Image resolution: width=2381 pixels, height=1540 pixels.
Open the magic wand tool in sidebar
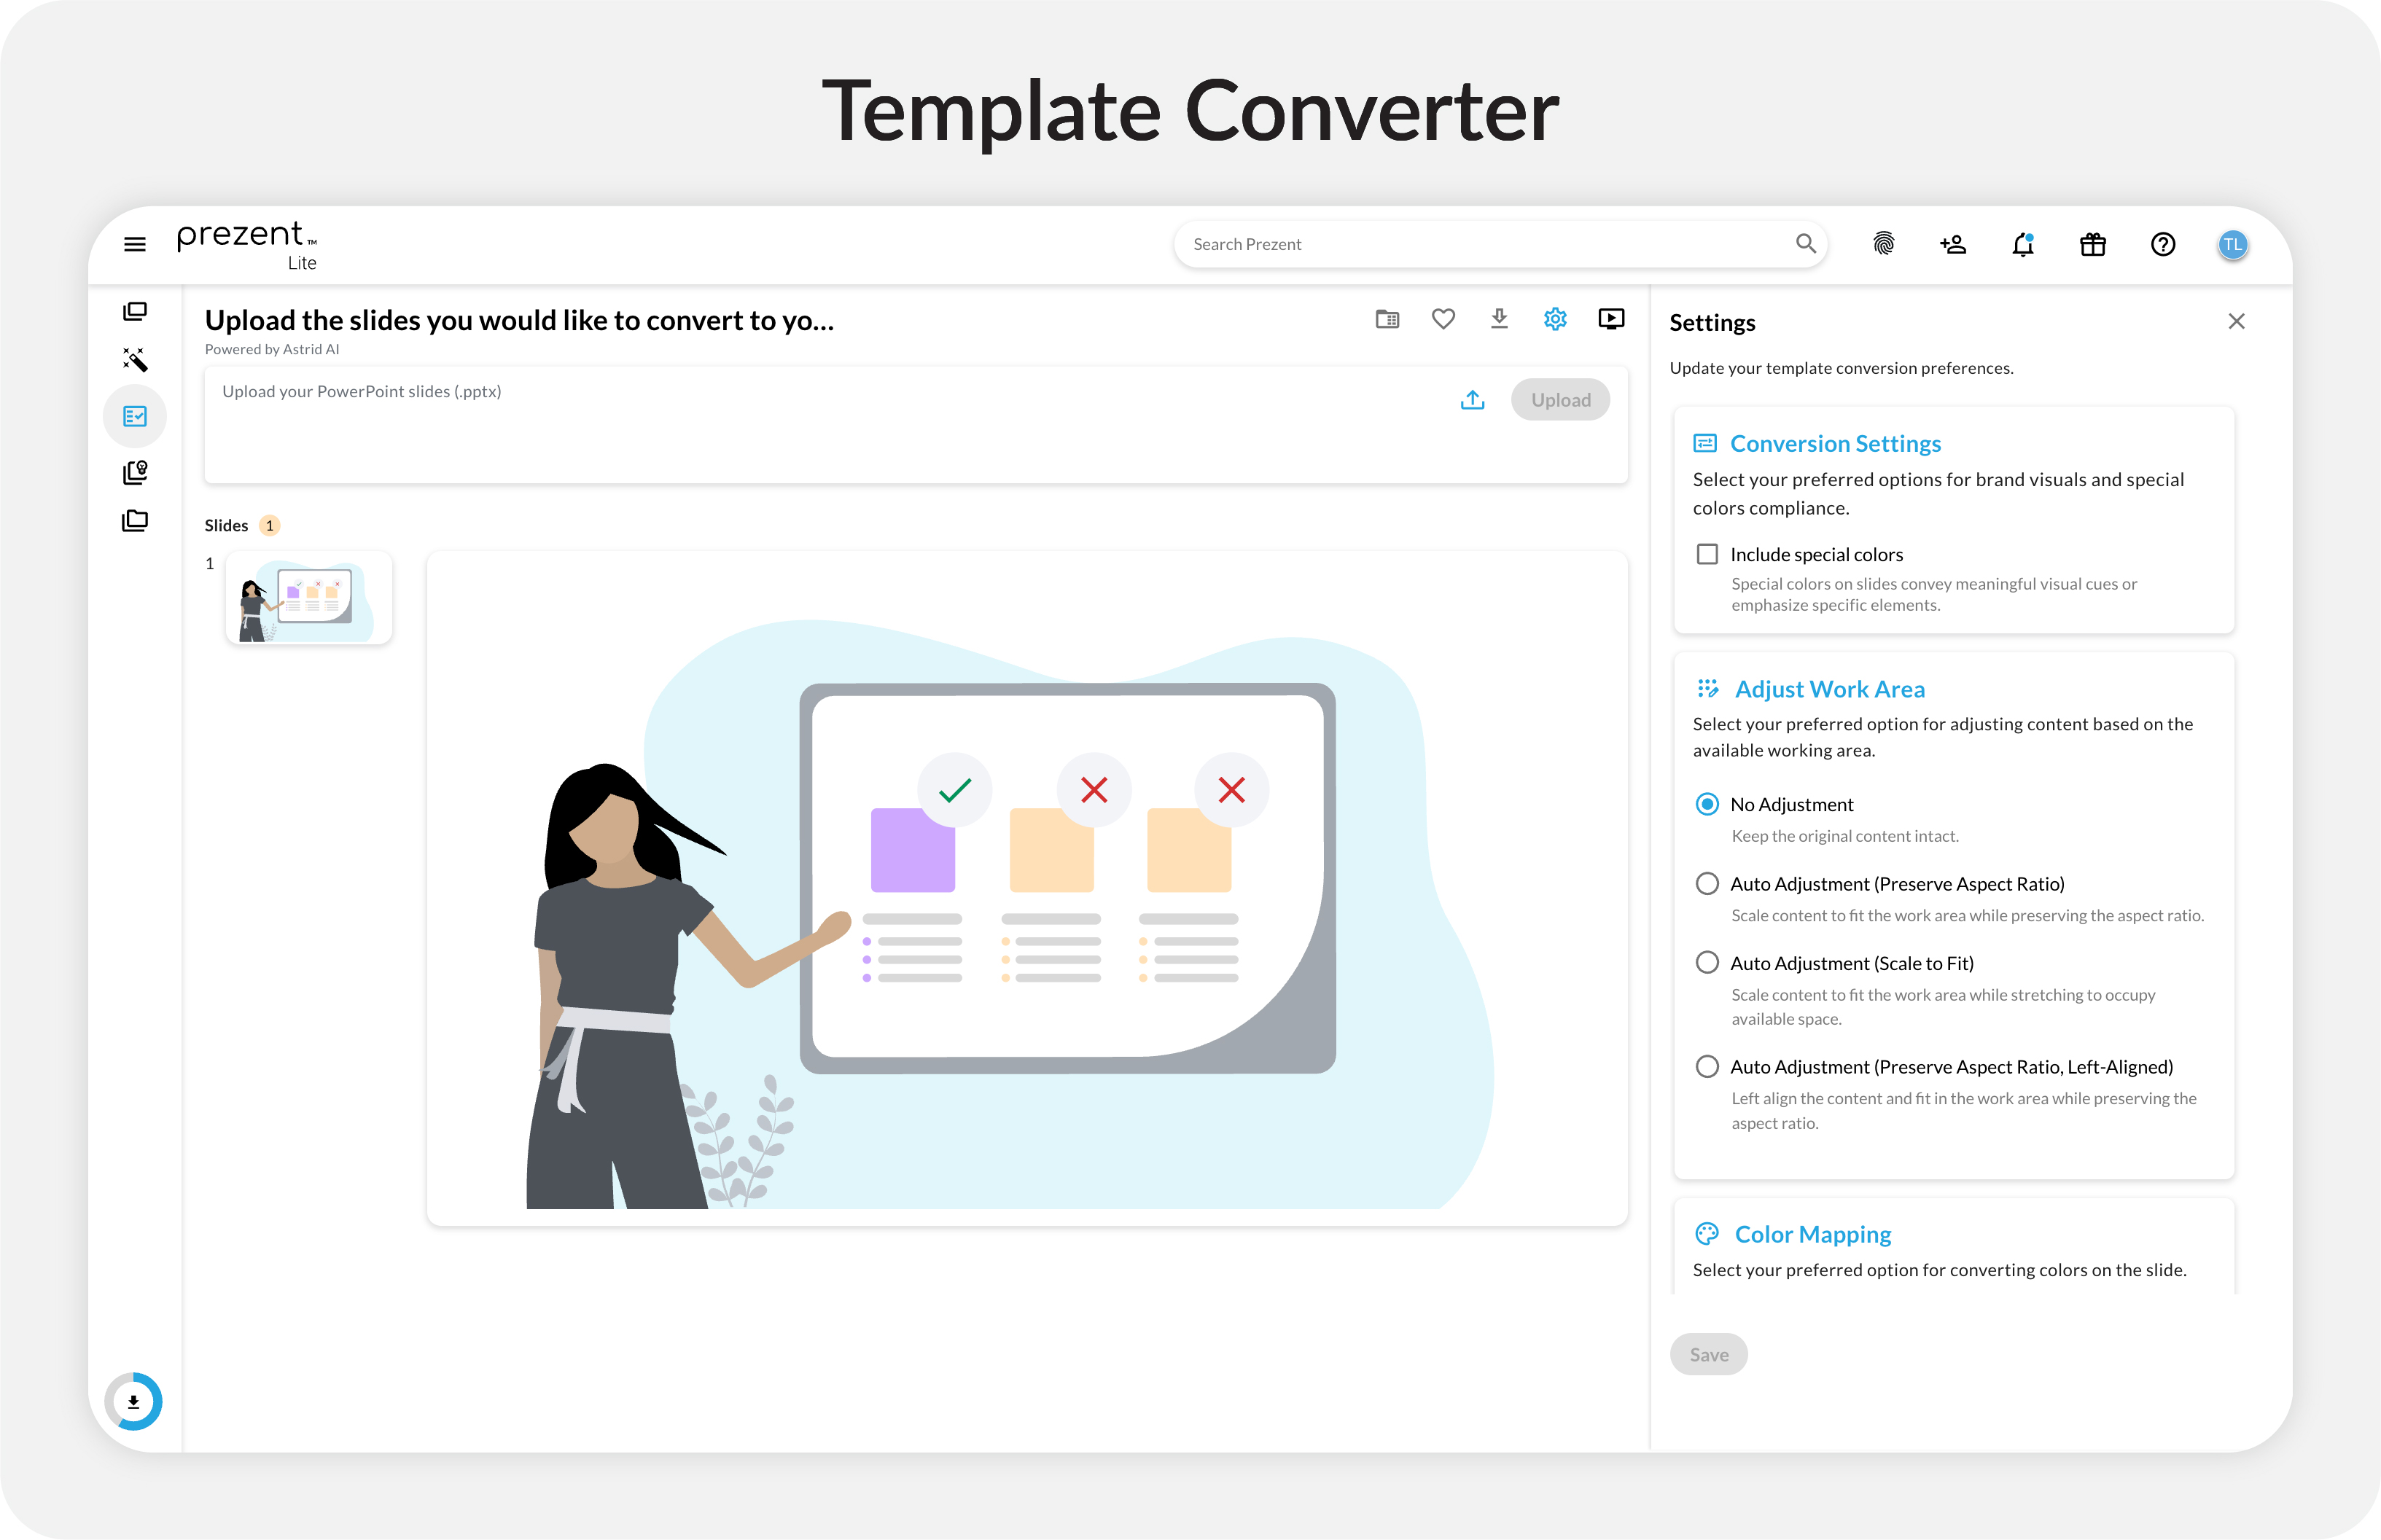click(x=135, y=360)
